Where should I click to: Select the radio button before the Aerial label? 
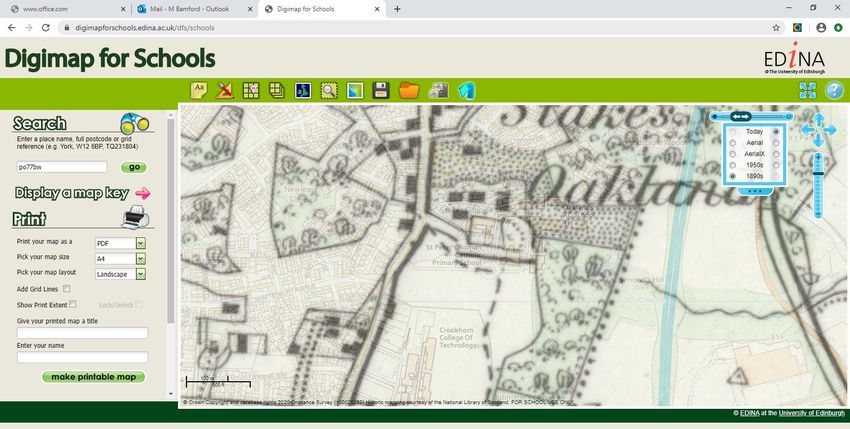[x=733, y=143]
